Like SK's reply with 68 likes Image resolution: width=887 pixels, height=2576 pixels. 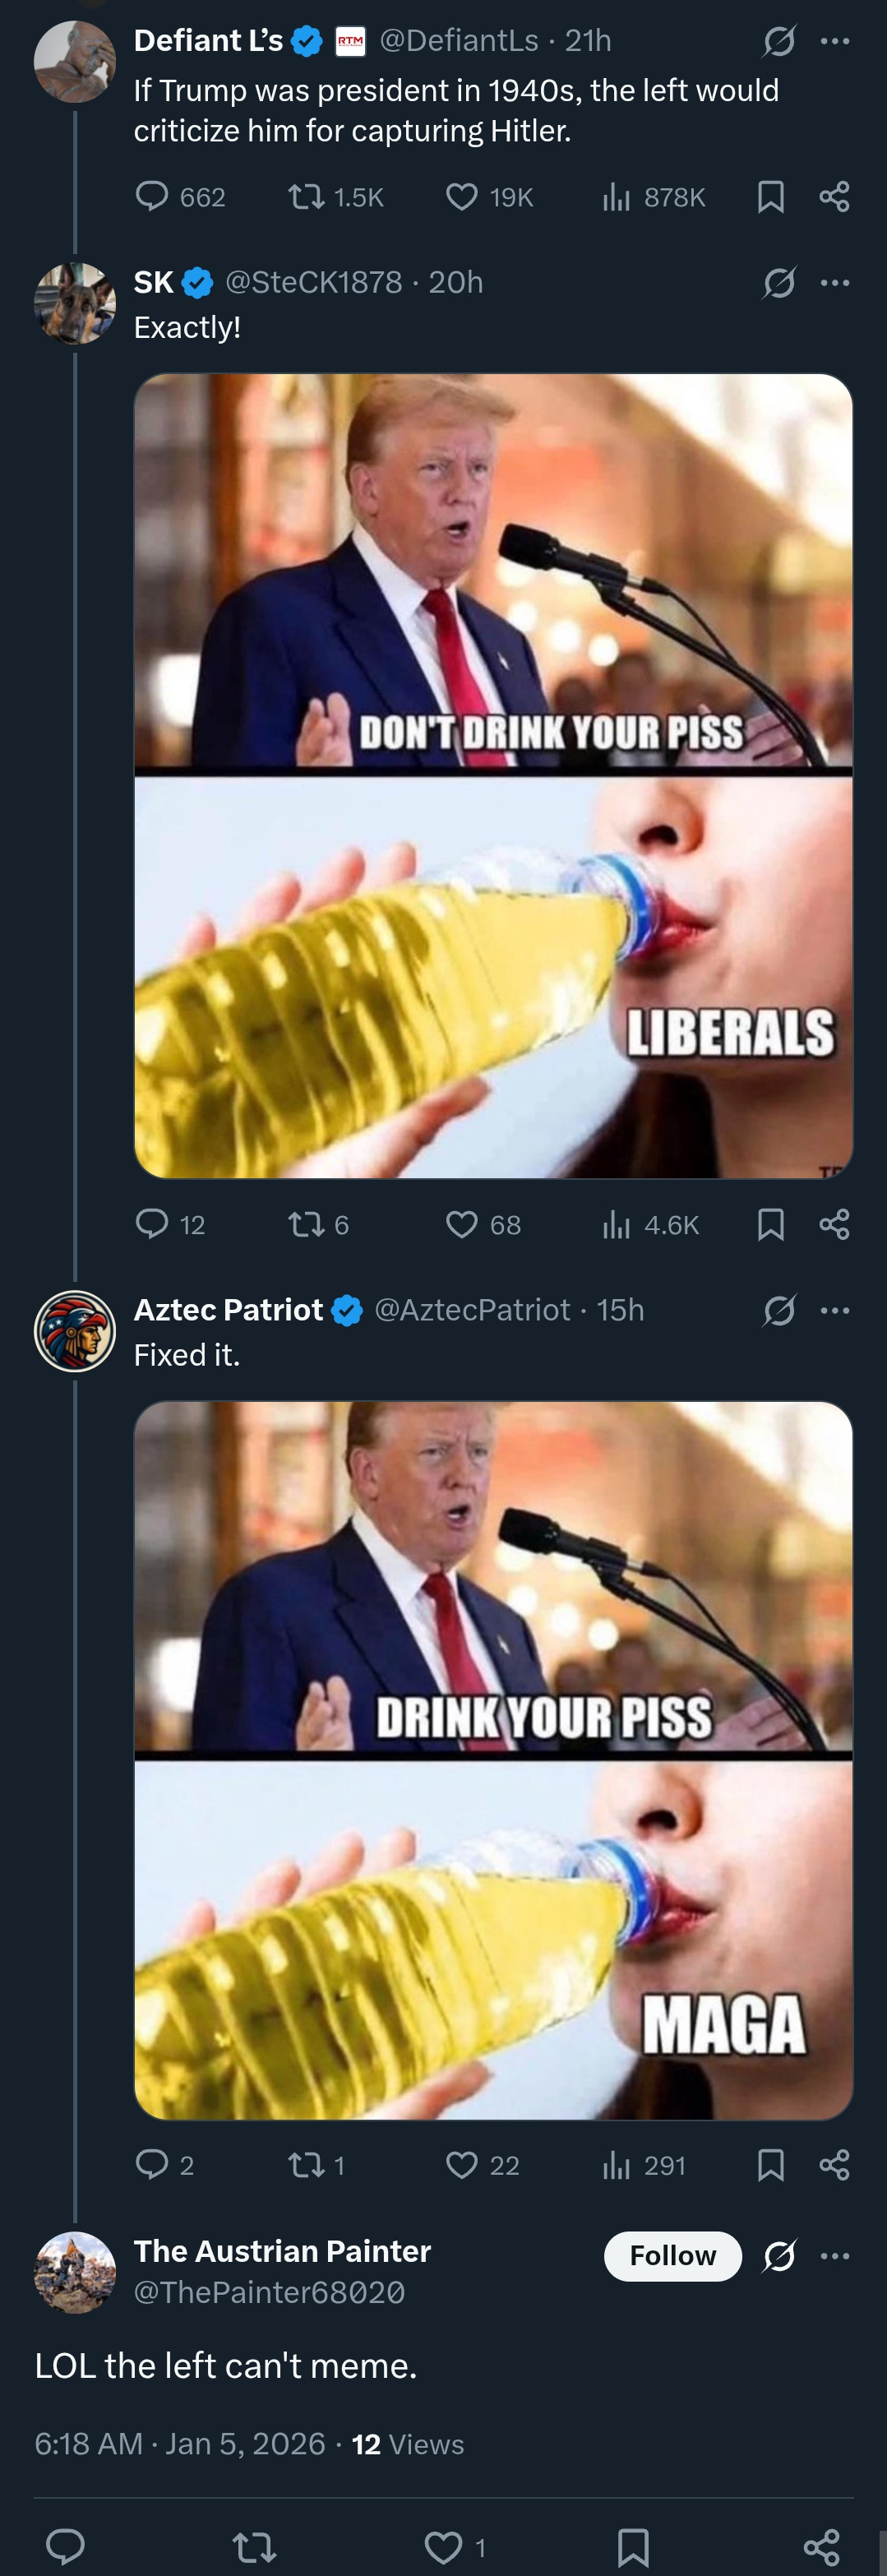pyautogui.click(x=461, y=1224)
